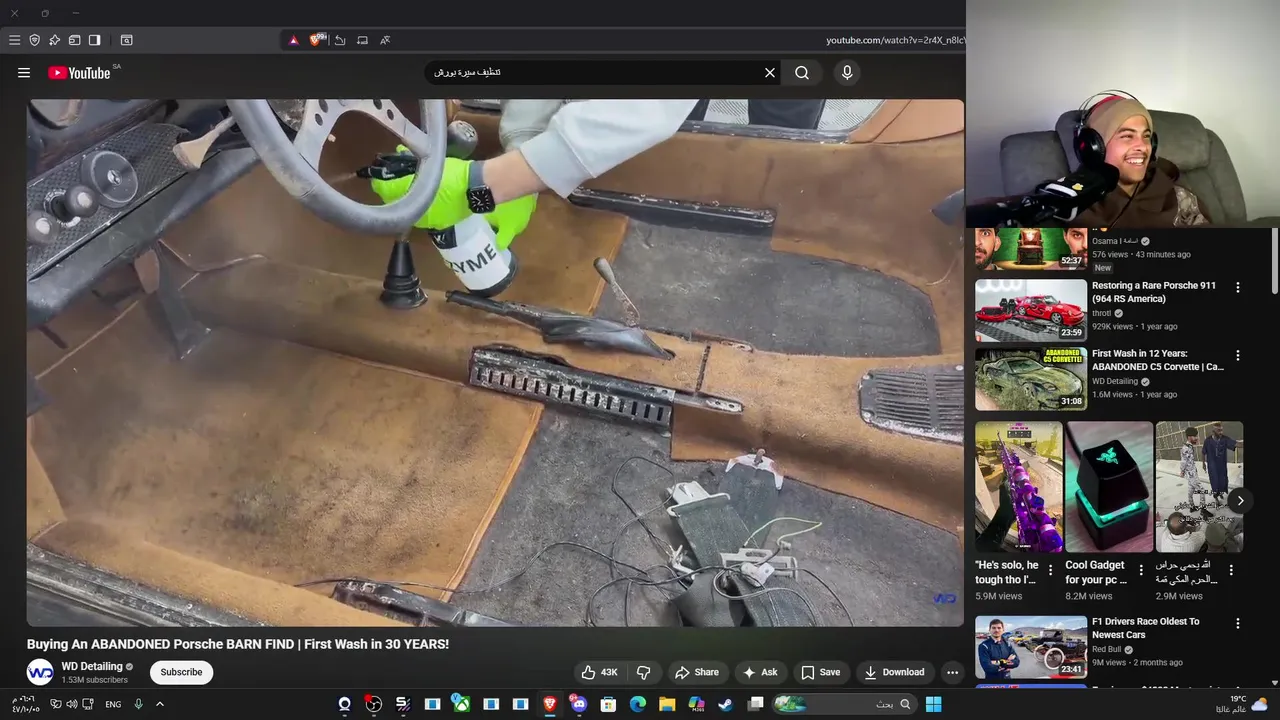The image size is (1280, 720).
Task: Open Brave browser from the taskbar
Action: (549, 704)
